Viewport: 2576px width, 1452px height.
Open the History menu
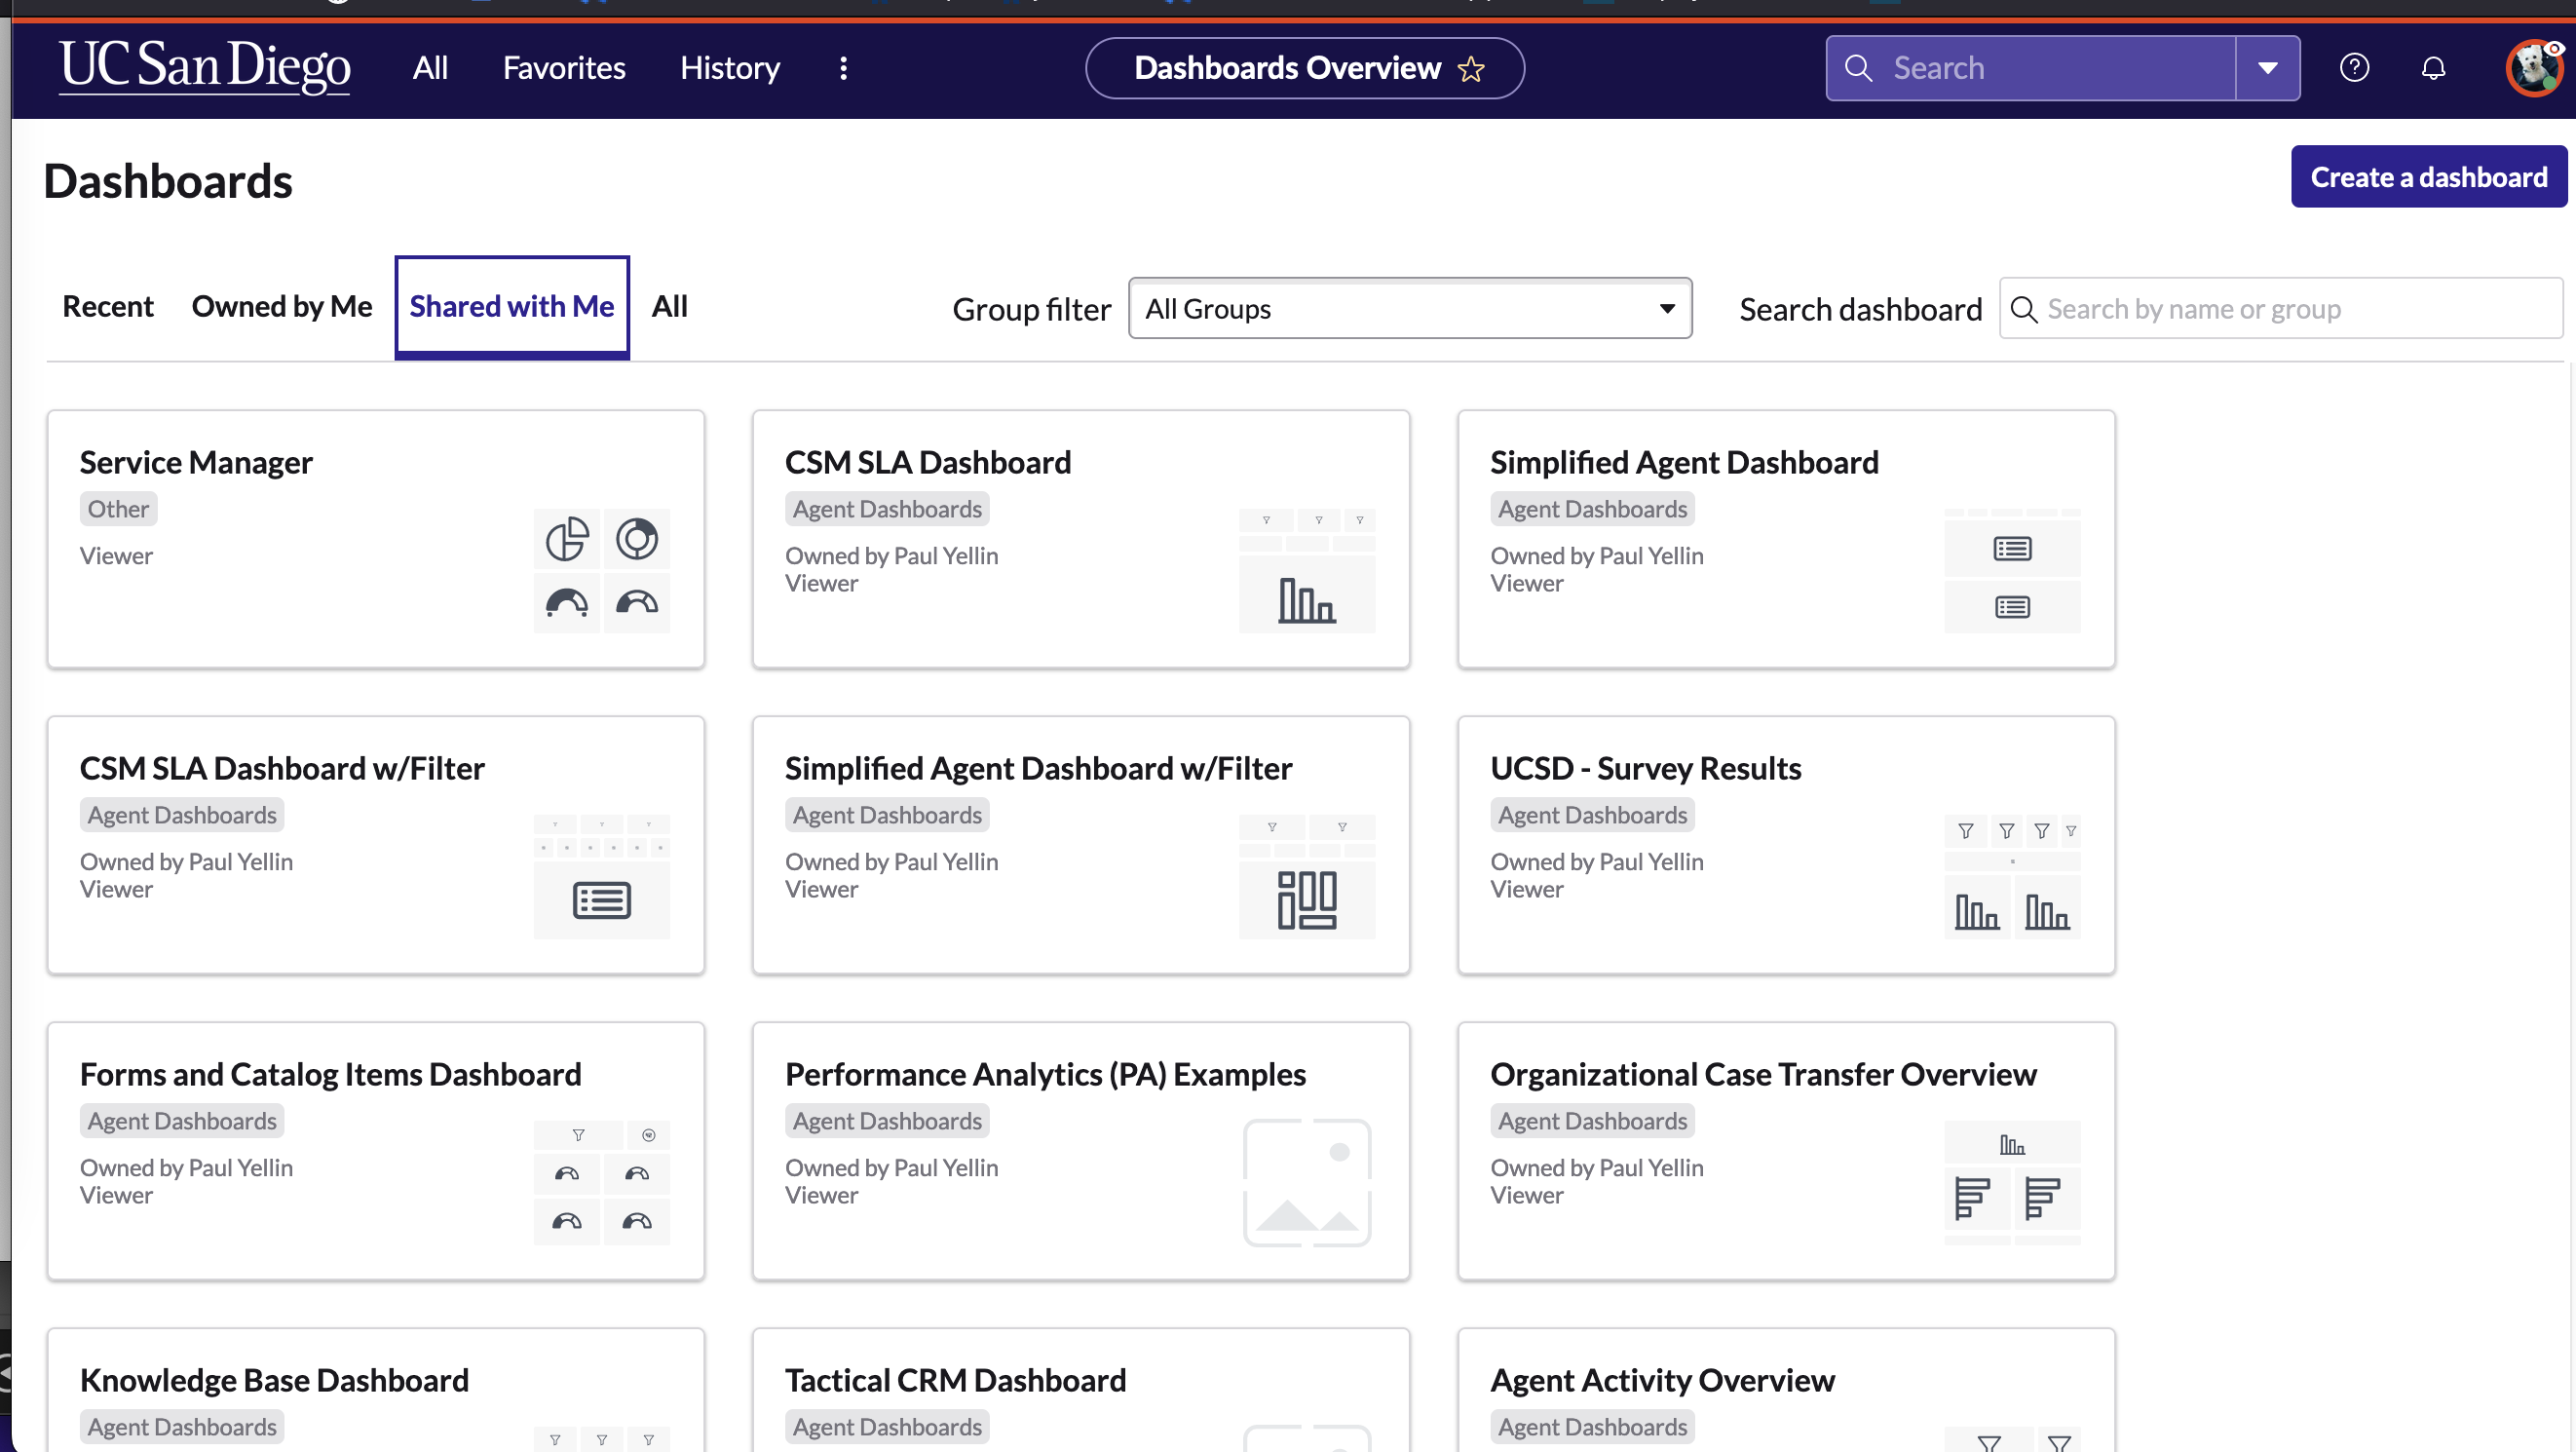pos(729,67)
